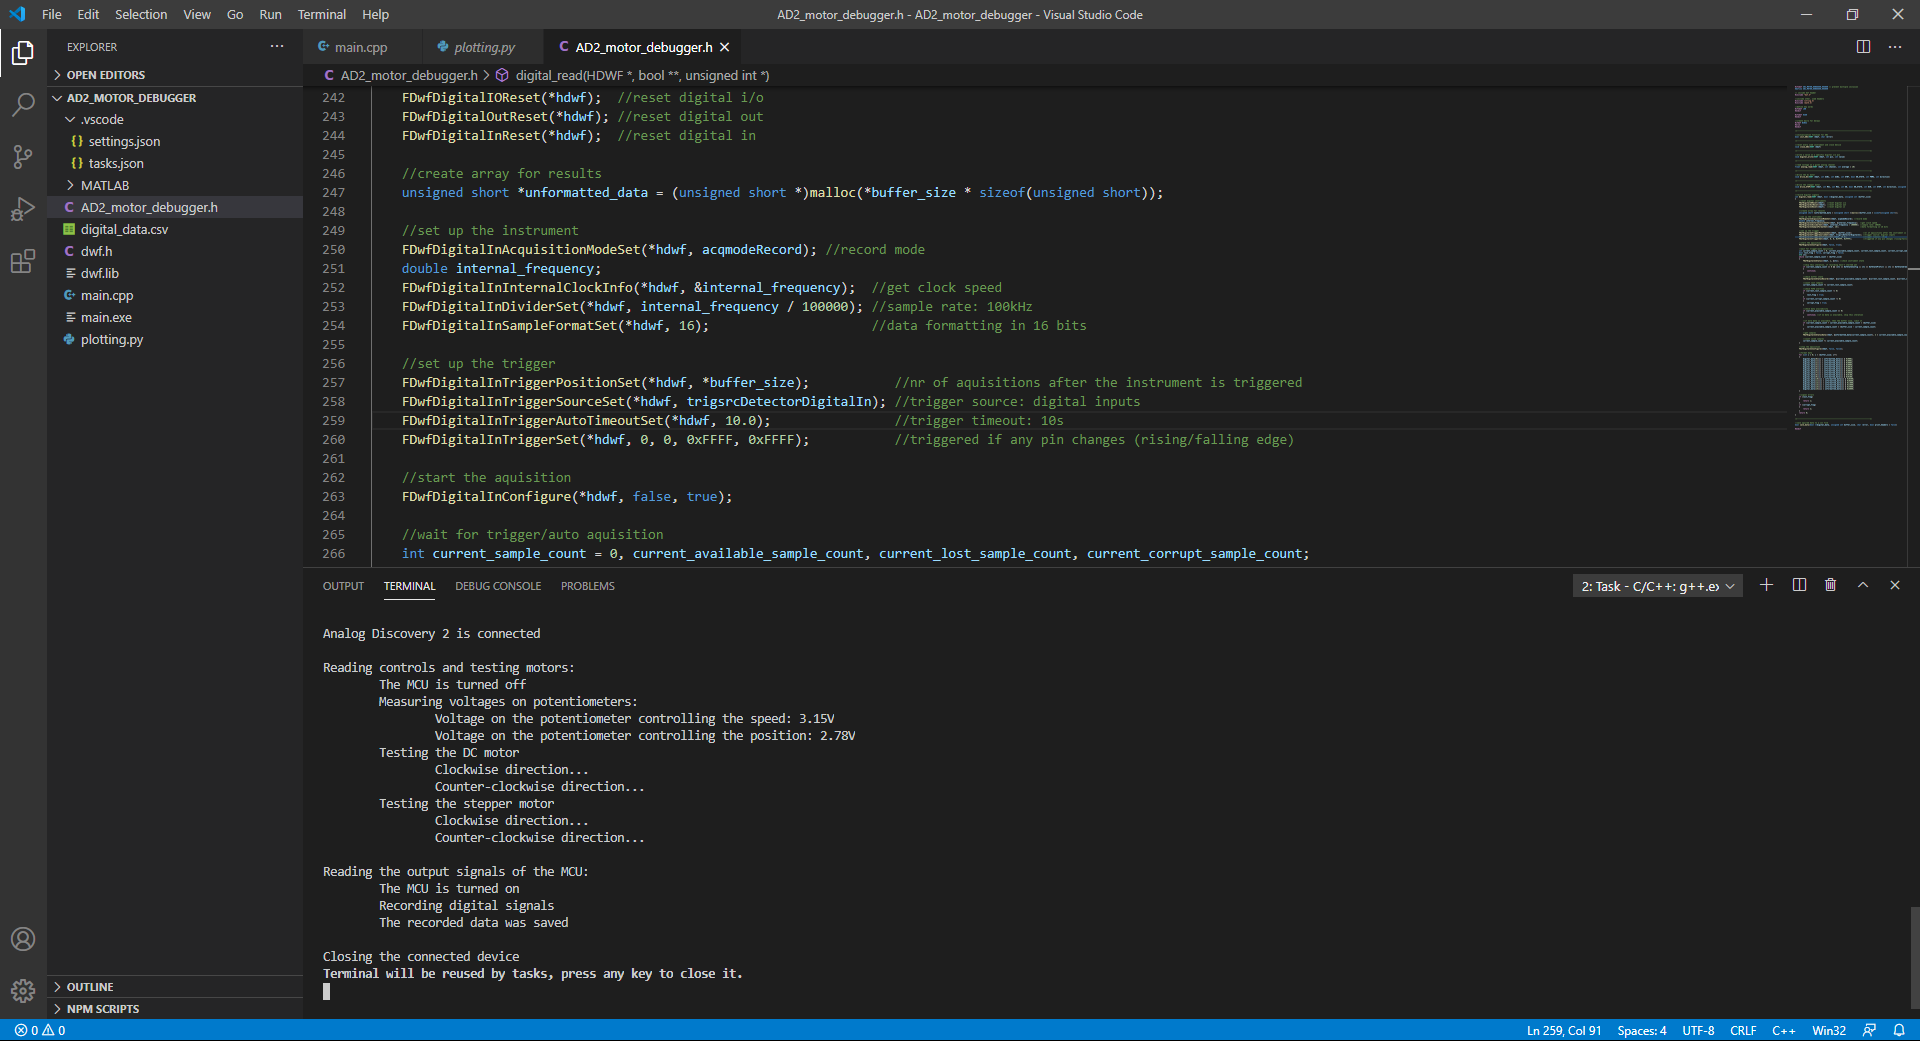
Task: Split the terminal panel
Action: [1799, 585]
